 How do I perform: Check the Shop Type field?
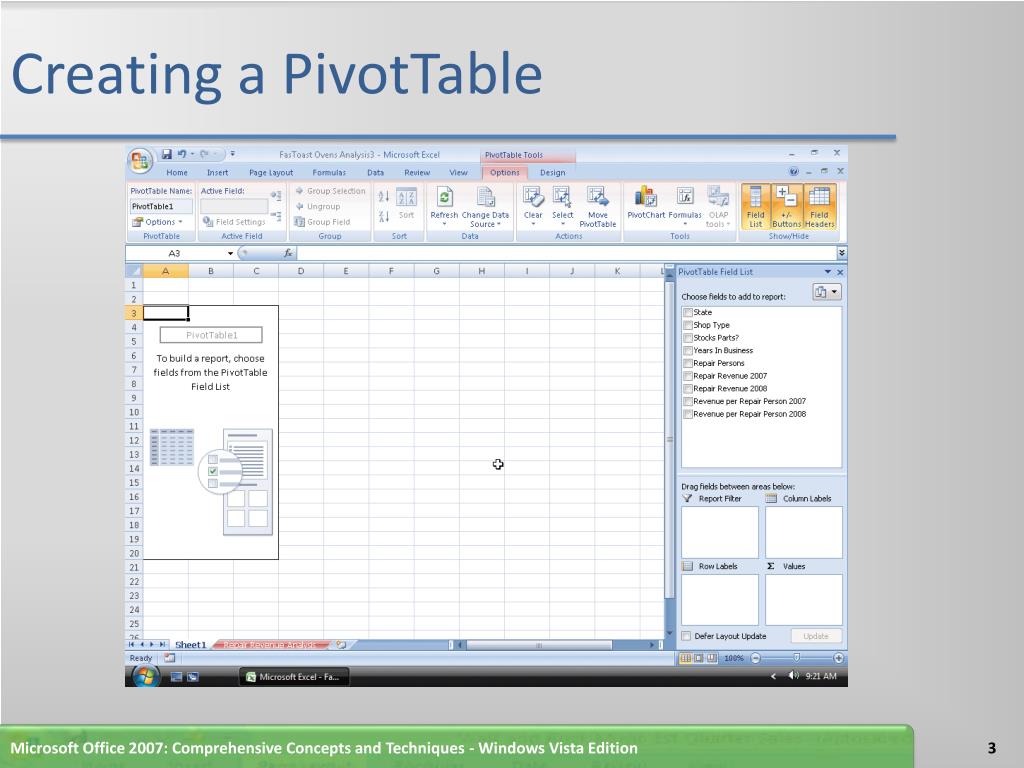(688, 325)
